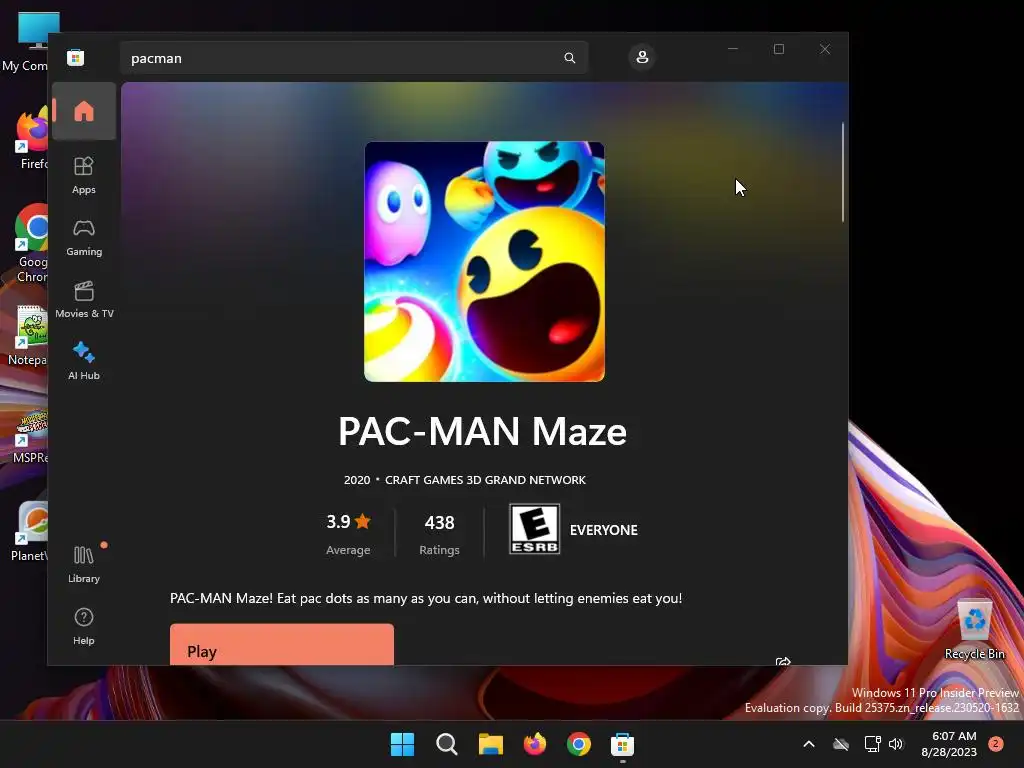Open the Apps section

click(x=84, y=175)
